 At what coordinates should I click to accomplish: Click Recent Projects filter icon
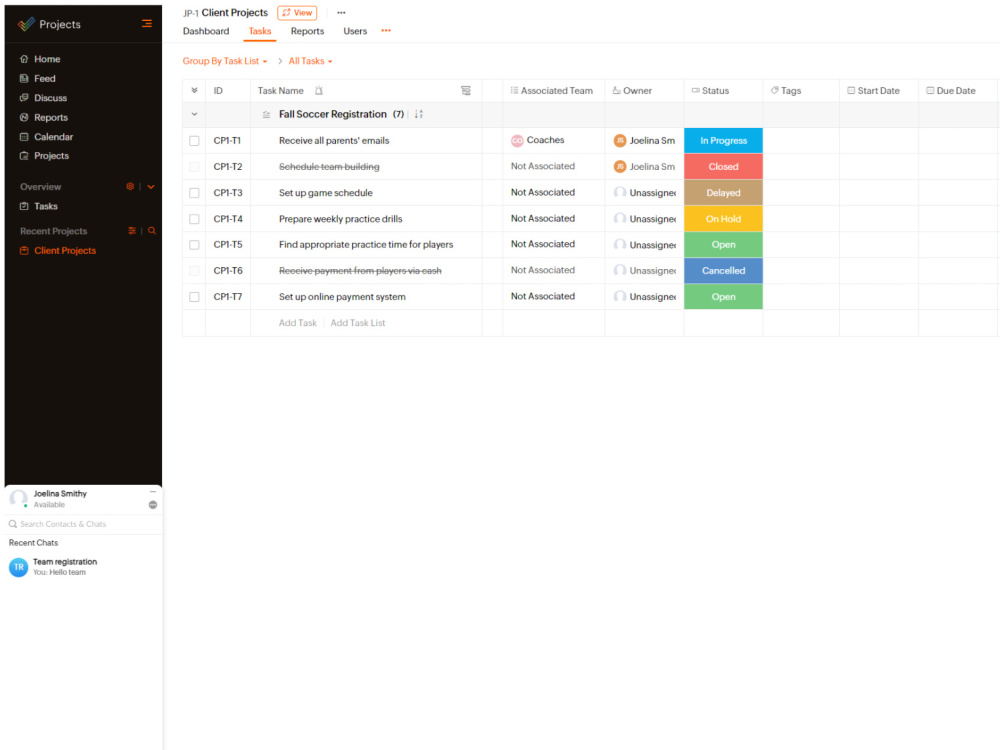click(132, 231)
